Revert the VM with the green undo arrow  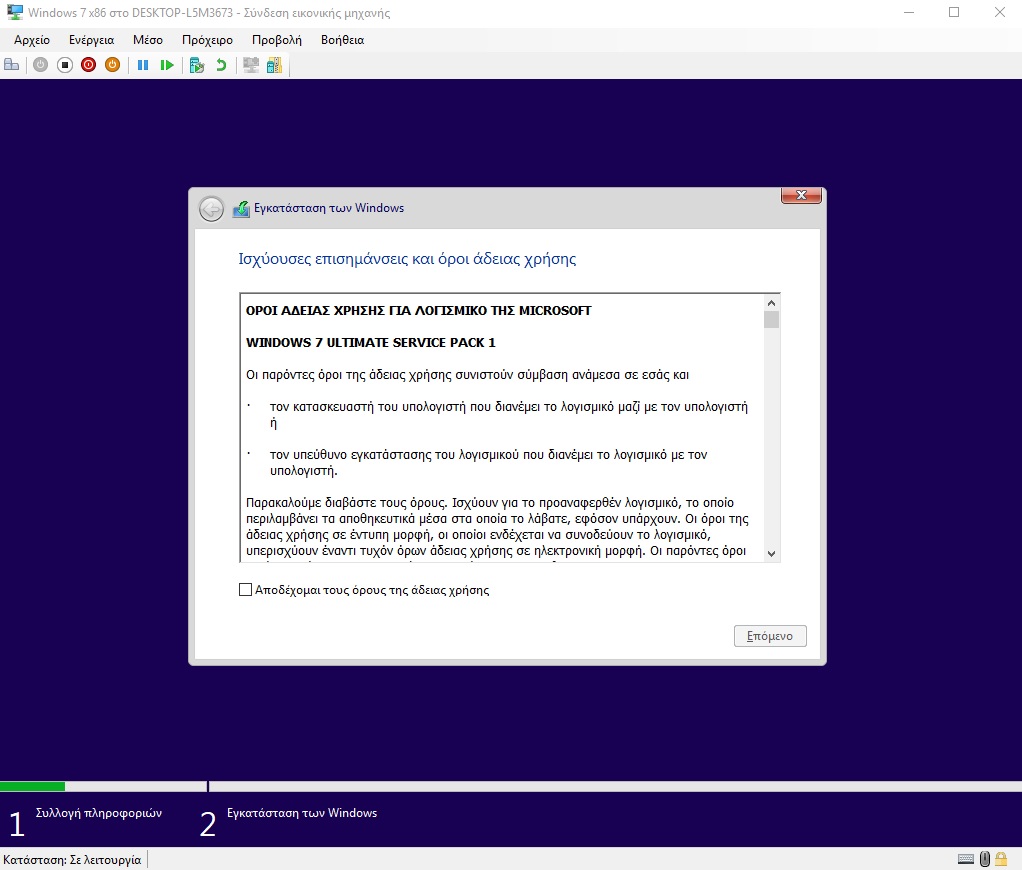click(x=221, y=65)
